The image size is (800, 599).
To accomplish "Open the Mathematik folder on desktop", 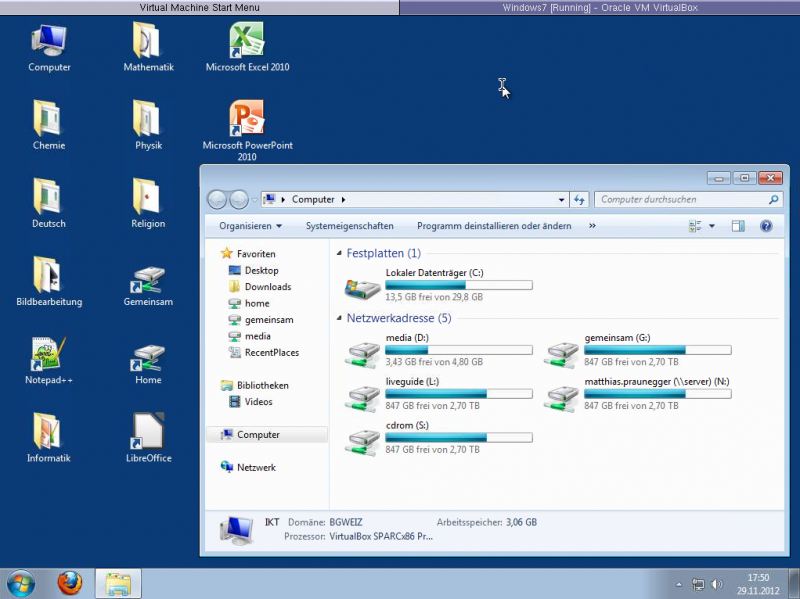I will pyautogui.click(x=148, y=48).
